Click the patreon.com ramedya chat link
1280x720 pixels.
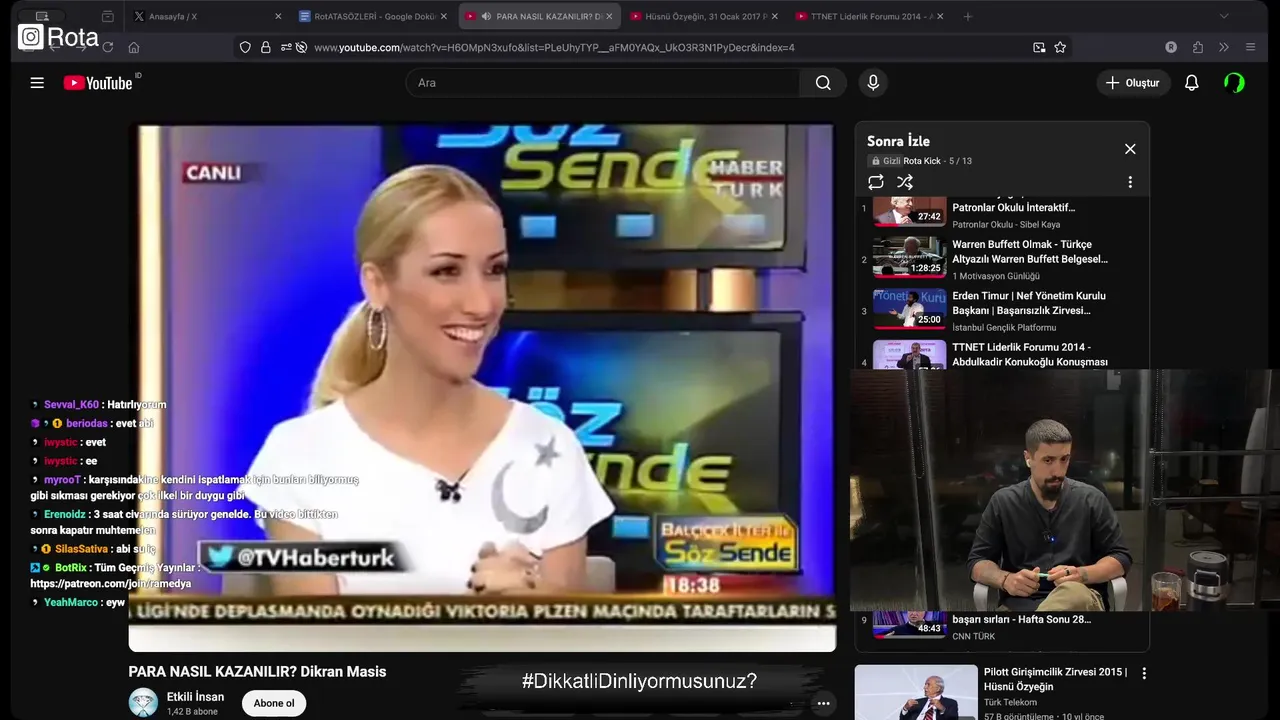click(x=110, y=584)
